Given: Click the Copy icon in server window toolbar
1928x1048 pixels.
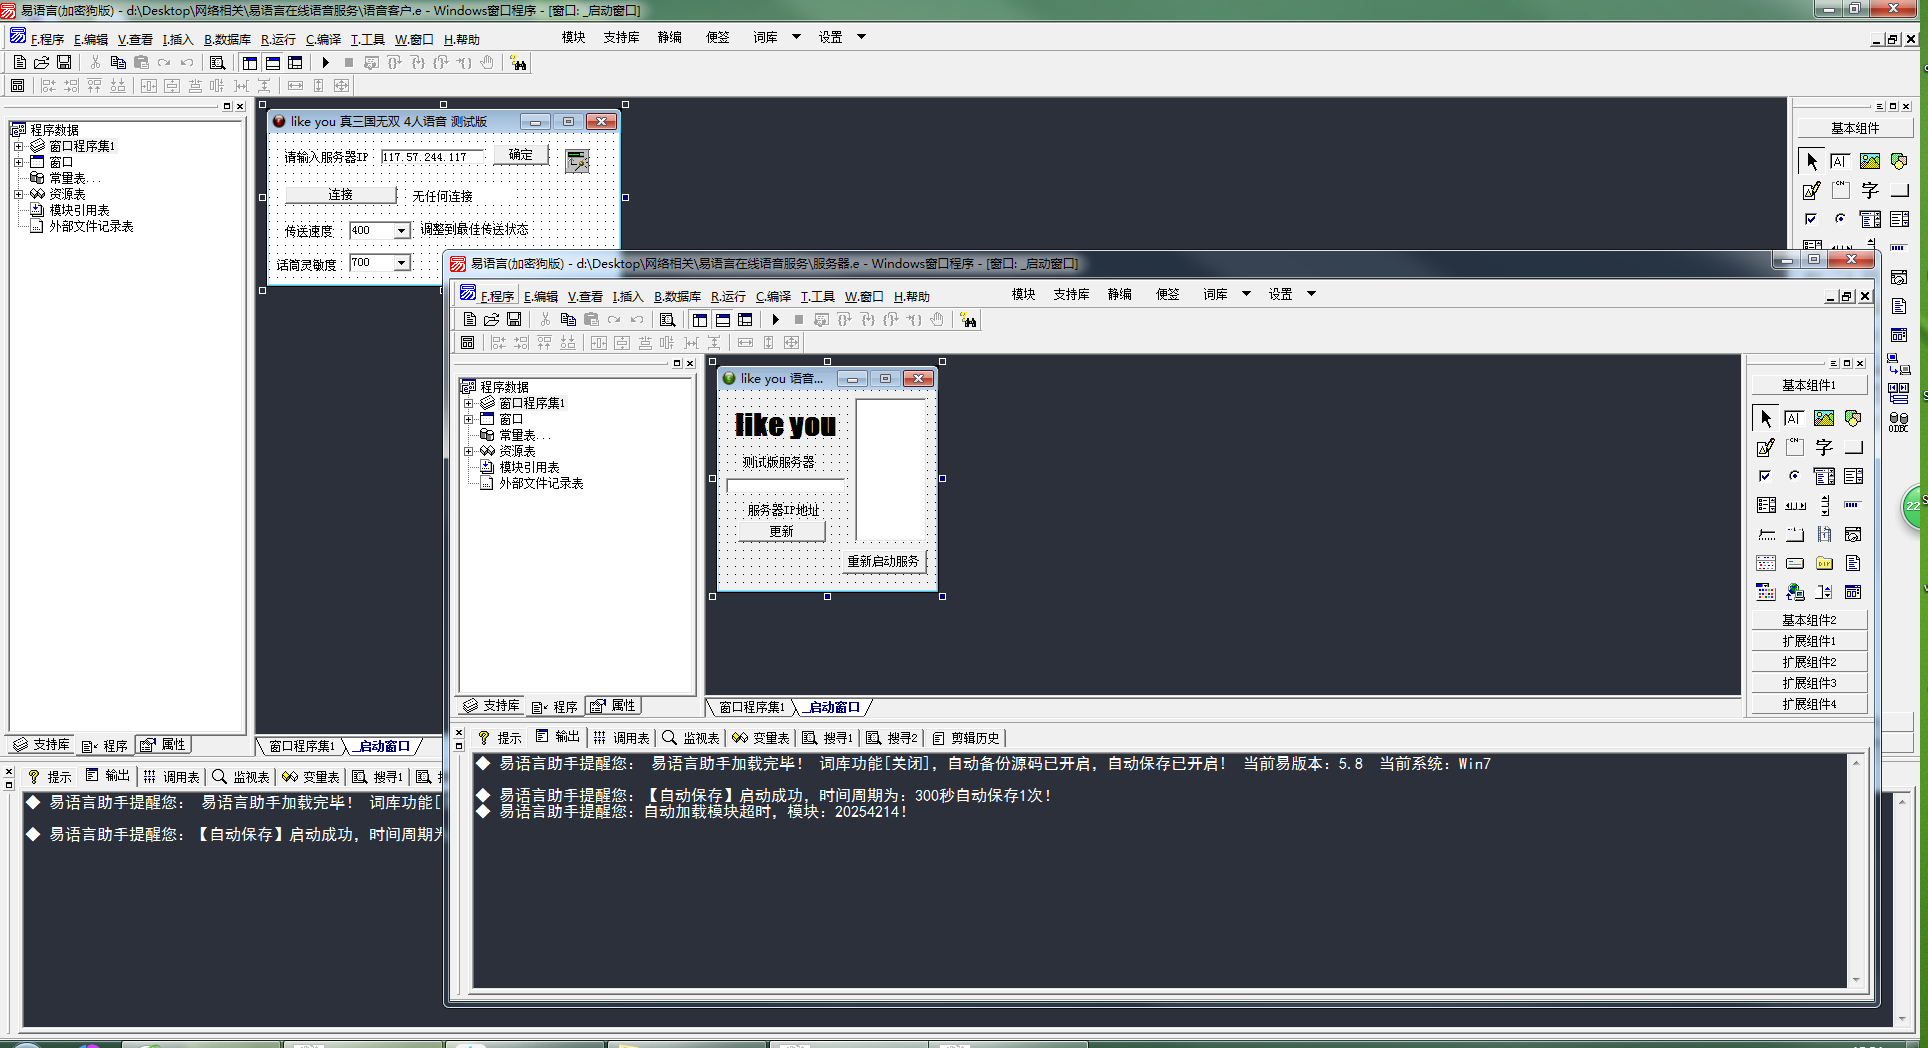Looking at the screenshot, I should [568, 320].
